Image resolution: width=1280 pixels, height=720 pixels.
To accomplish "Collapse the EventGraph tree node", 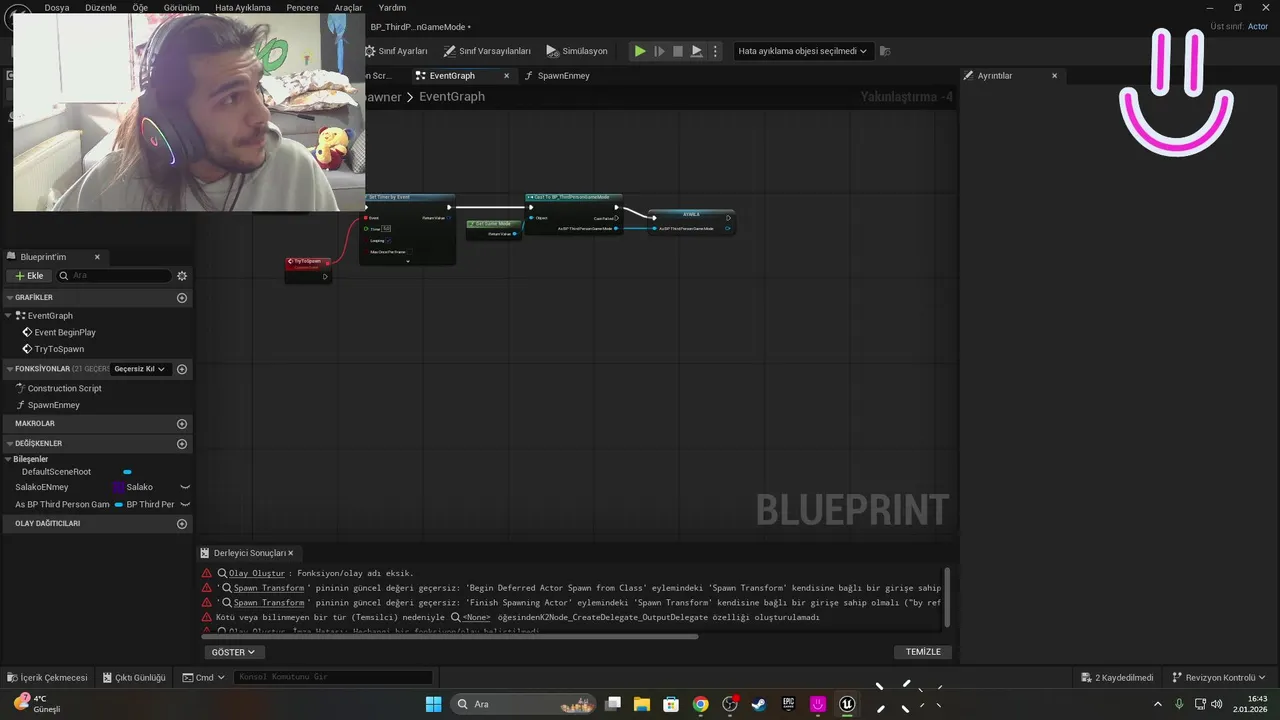I will click(x=9, y=316).
